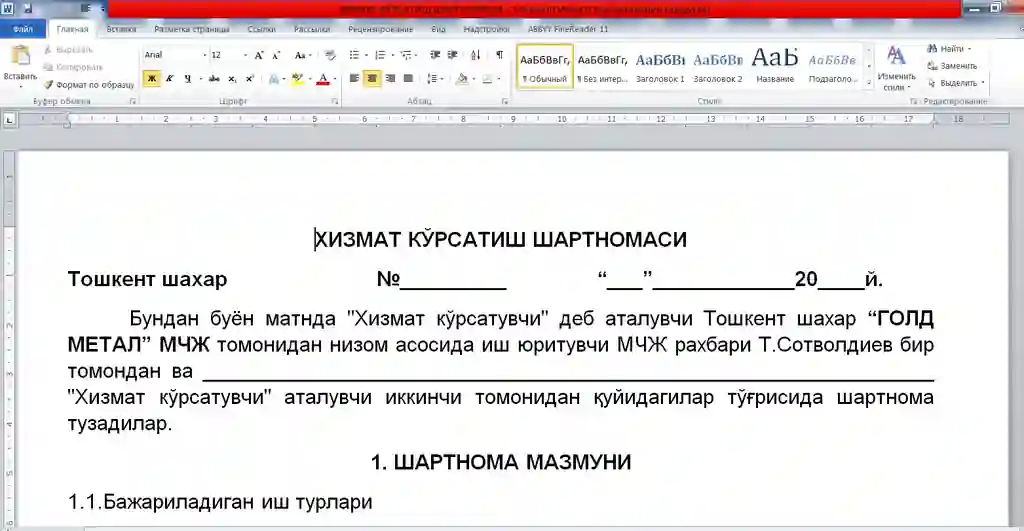The height and width of the screenshot is (531, 1024).
Task: Click the Increase Indent icon
Action: (x=452, y=56)
